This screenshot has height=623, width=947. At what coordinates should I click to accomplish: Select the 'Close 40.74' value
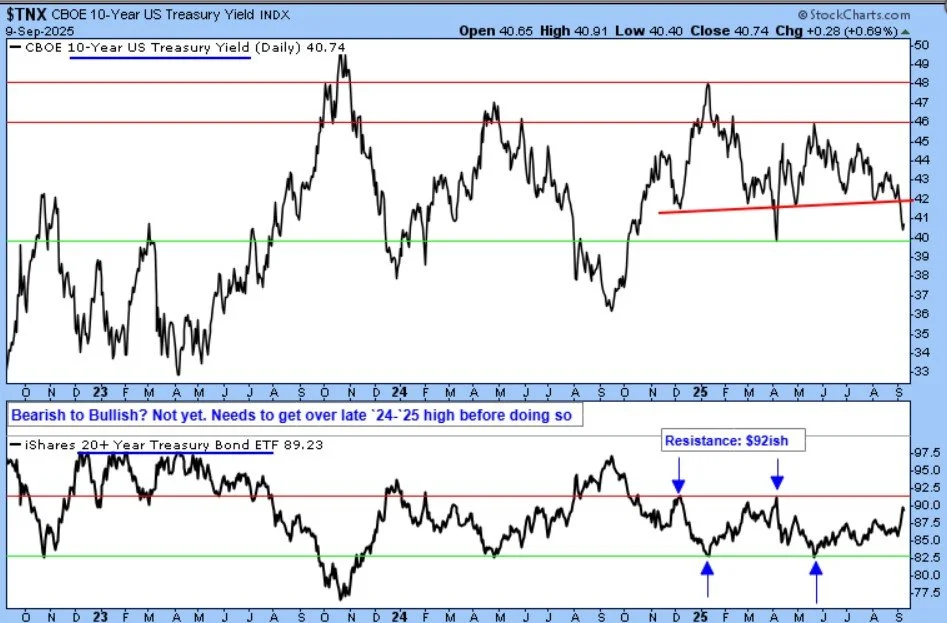[x=729, y=31]
